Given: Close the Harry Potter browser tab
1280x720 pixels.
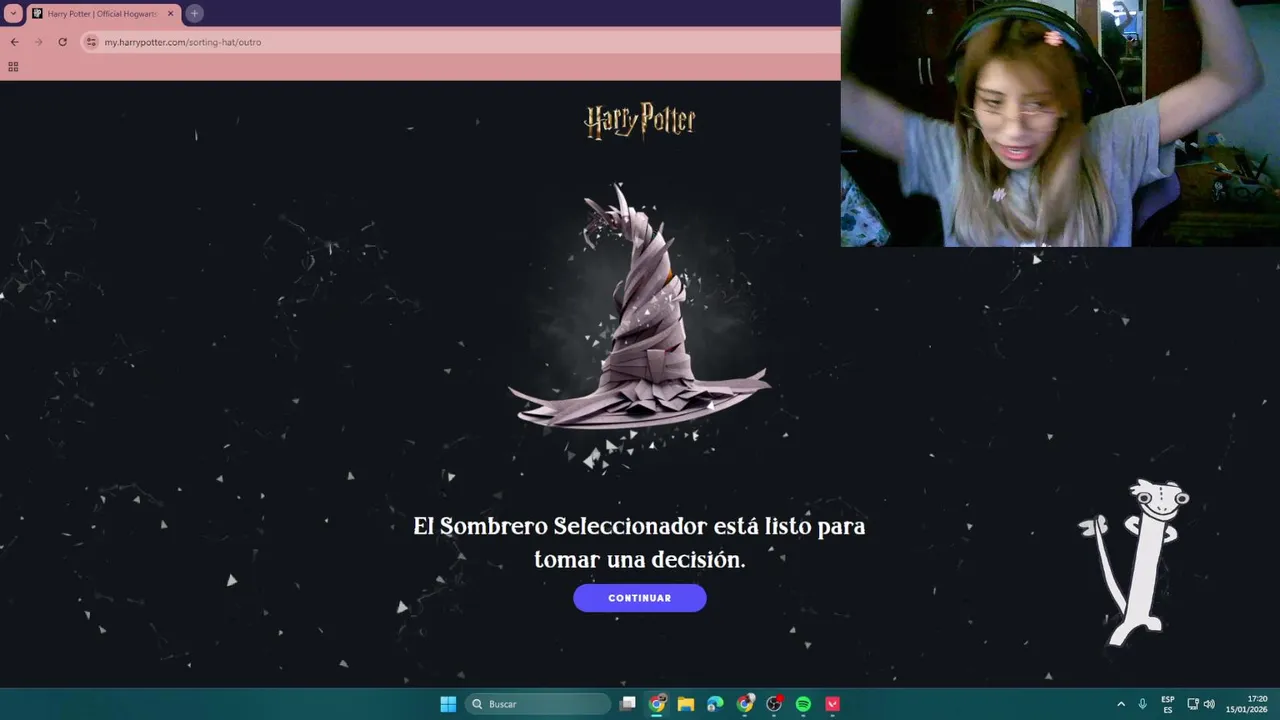Looking at the screenshot, I should (170, 14).
